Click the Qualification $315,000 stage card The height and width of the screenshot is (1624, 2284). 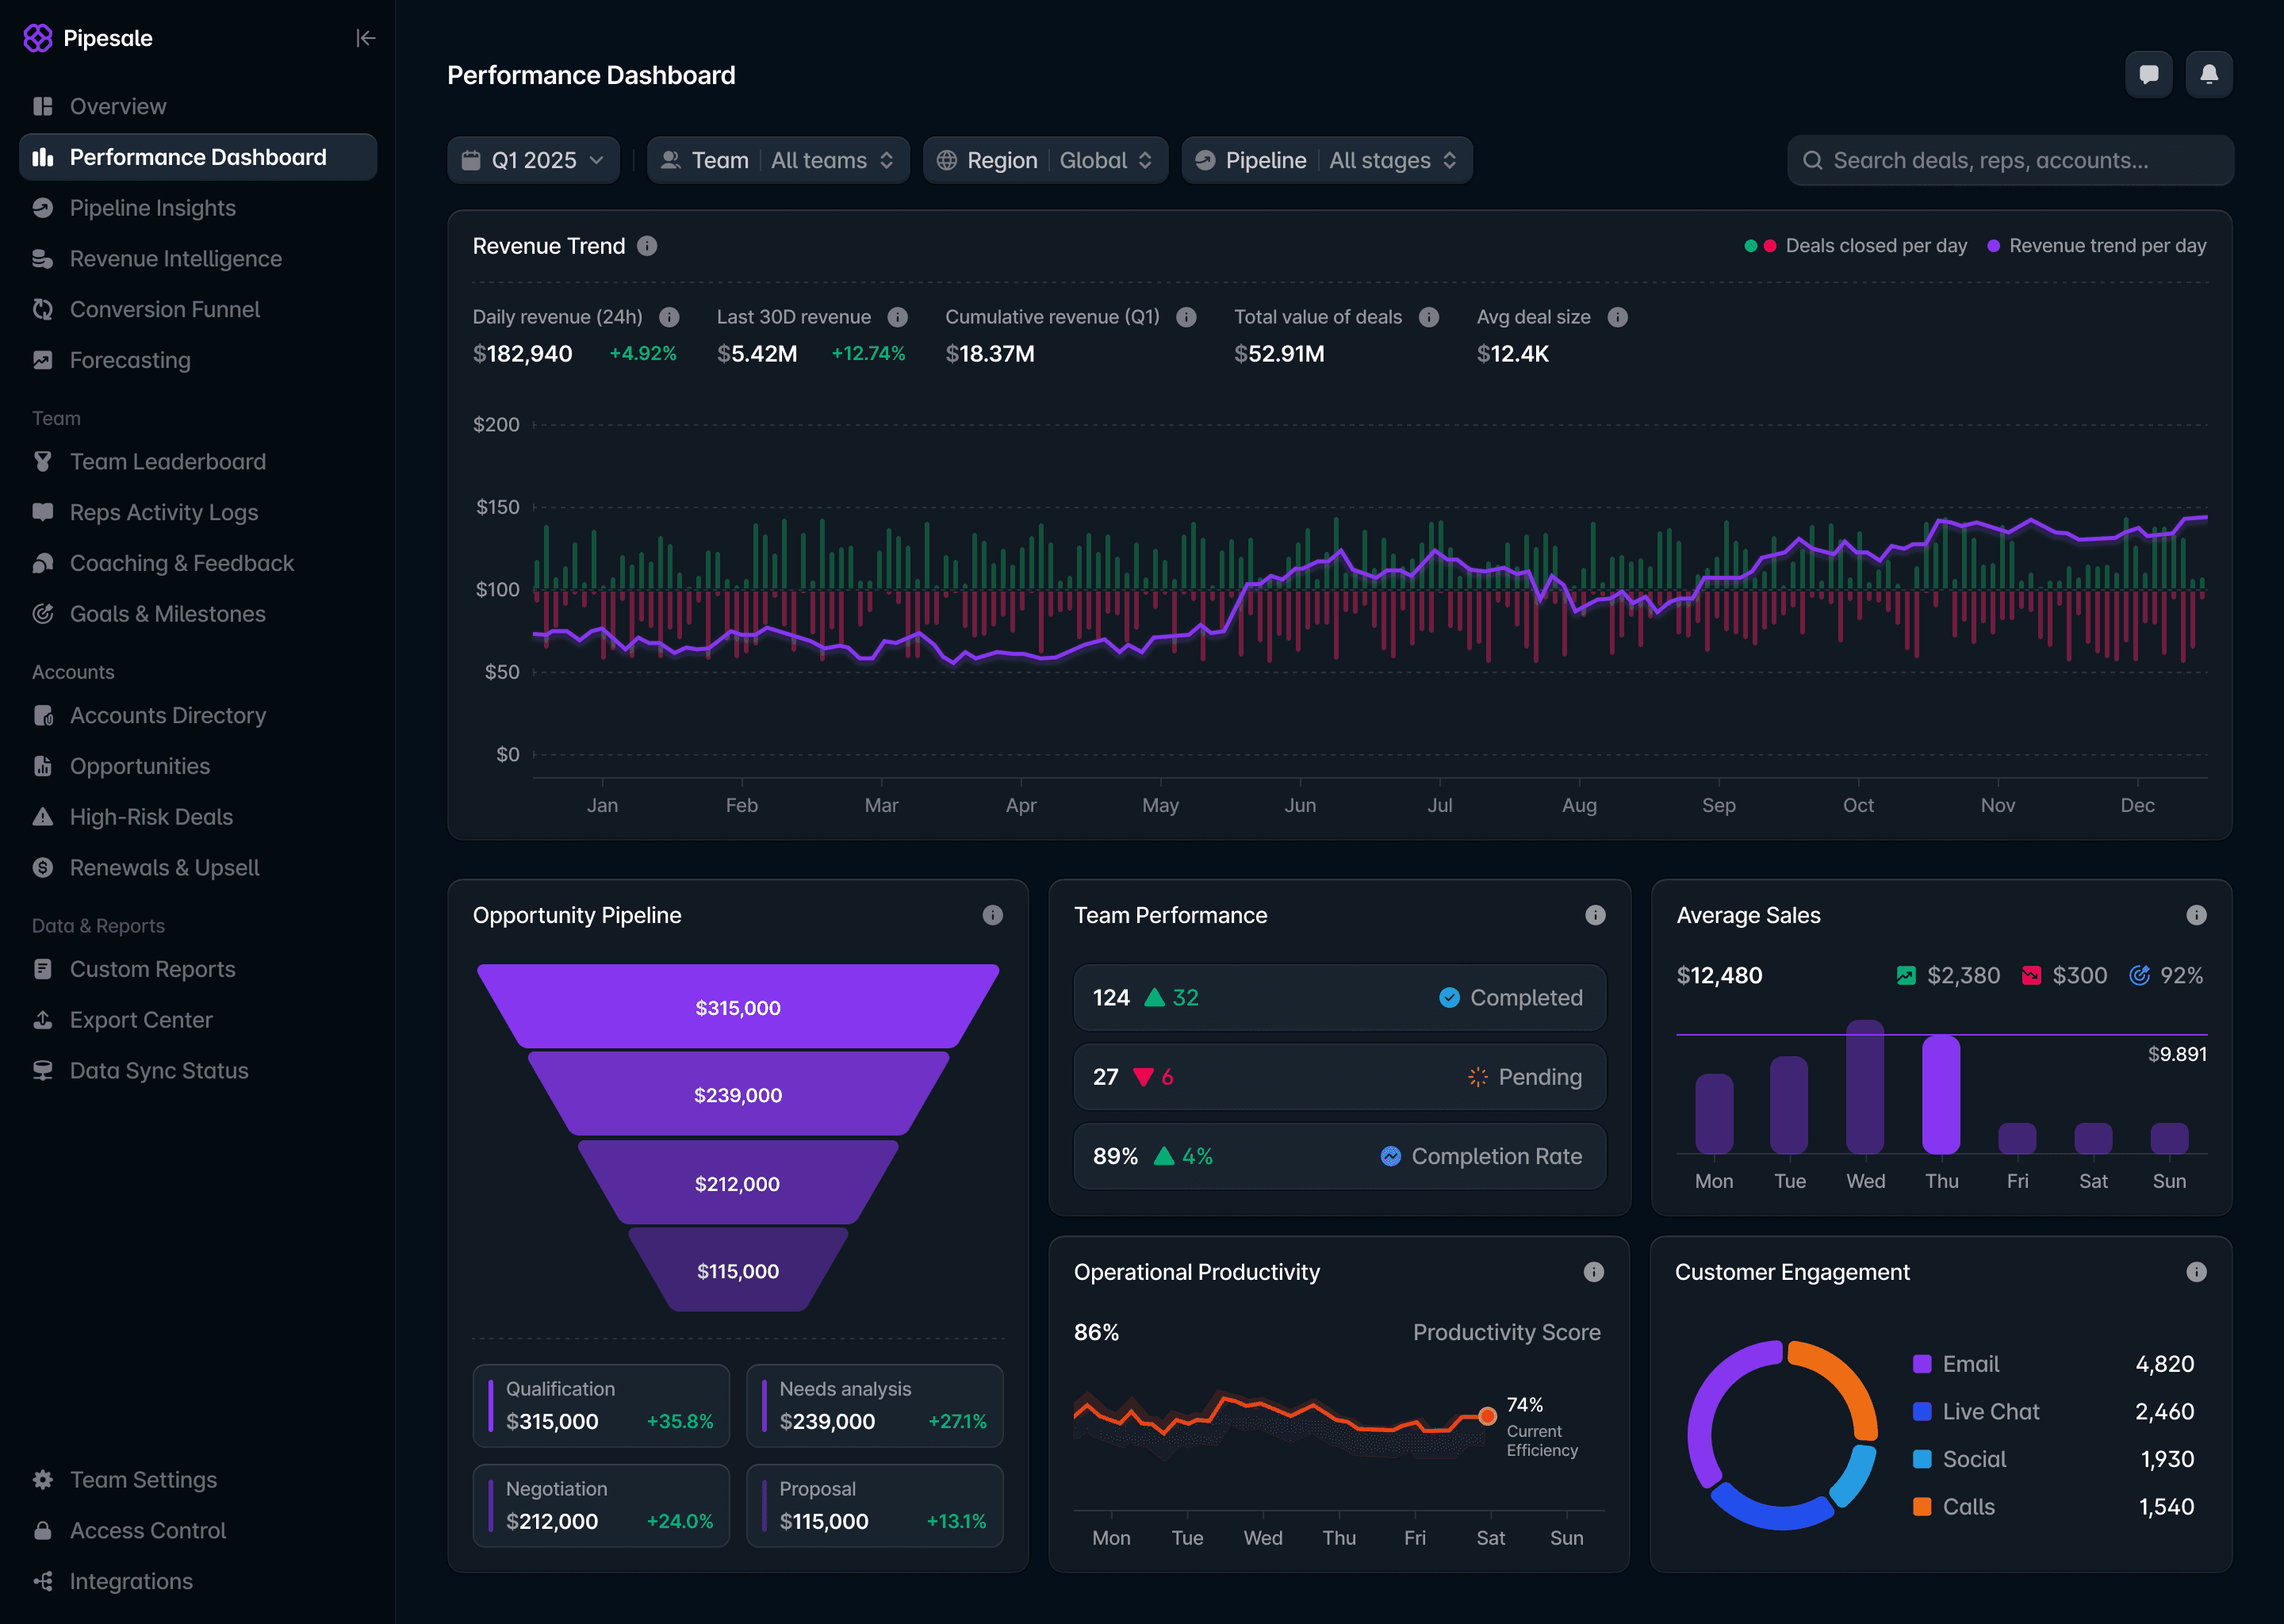pyautogui.click(x=601, y=1405)
